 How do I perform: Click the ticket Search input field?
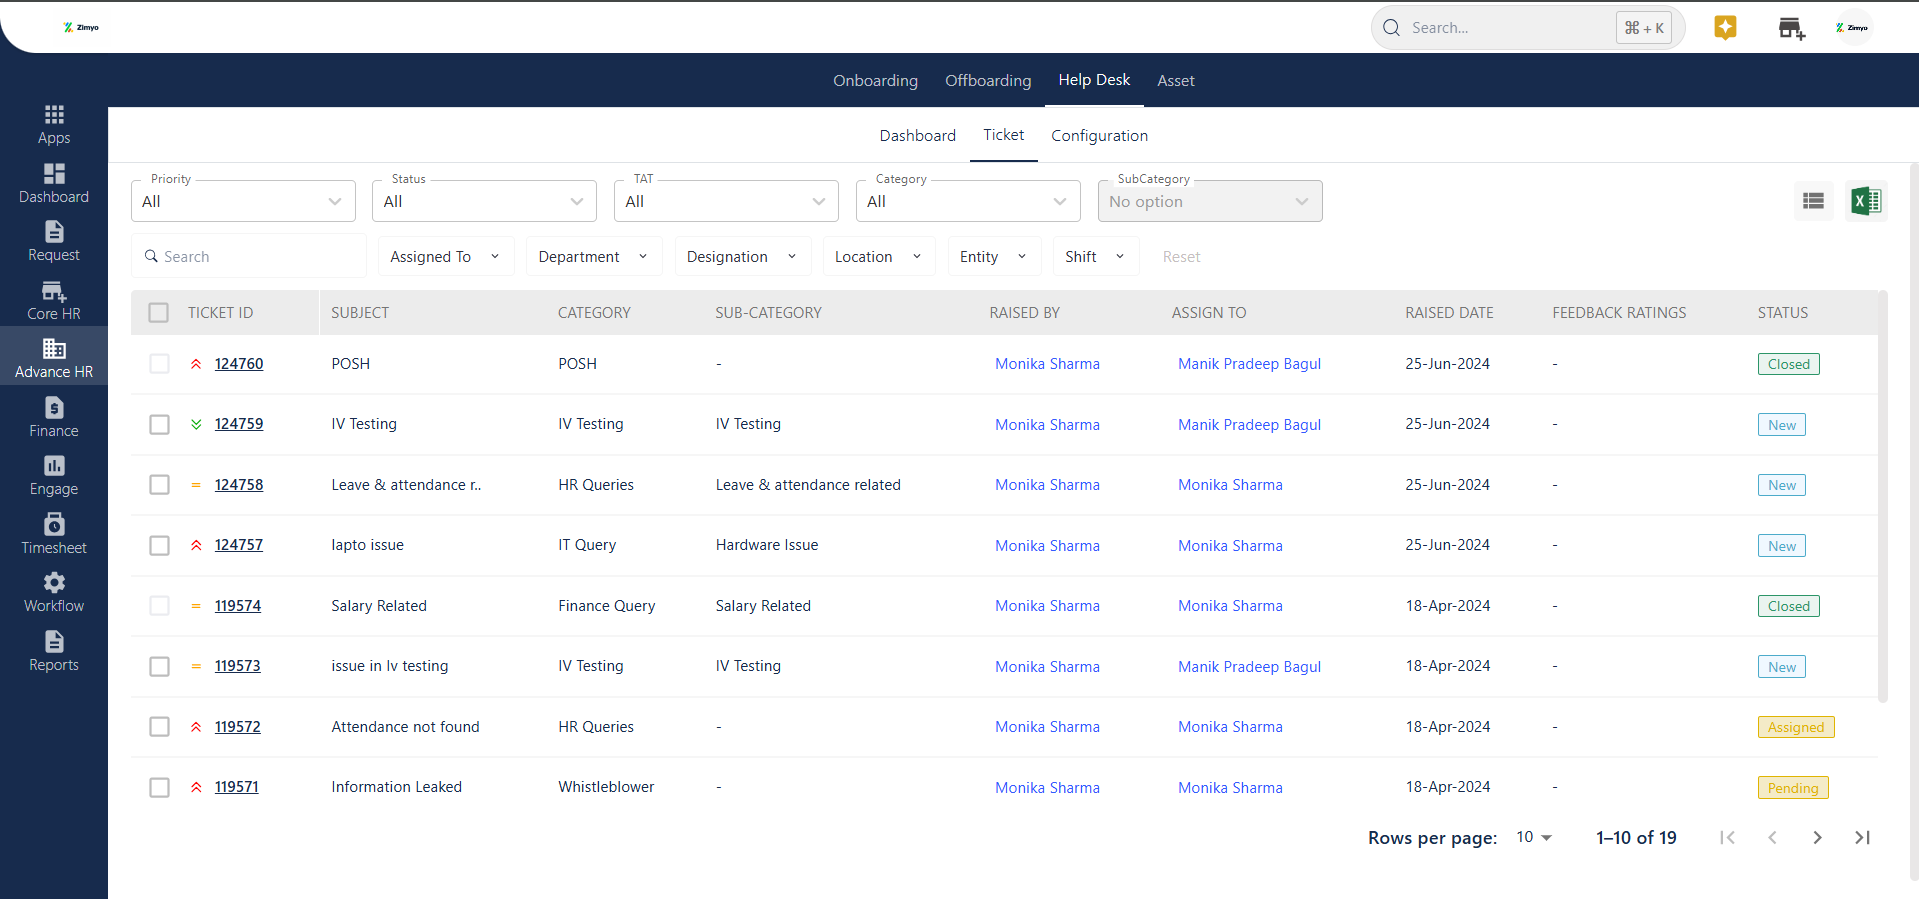pos(249,257)
